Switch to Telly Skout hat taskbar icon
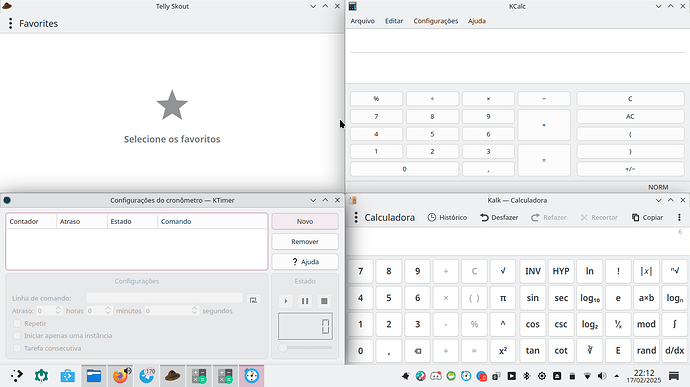The height and width of the screenshot is (387, 690). pos(172,376)
